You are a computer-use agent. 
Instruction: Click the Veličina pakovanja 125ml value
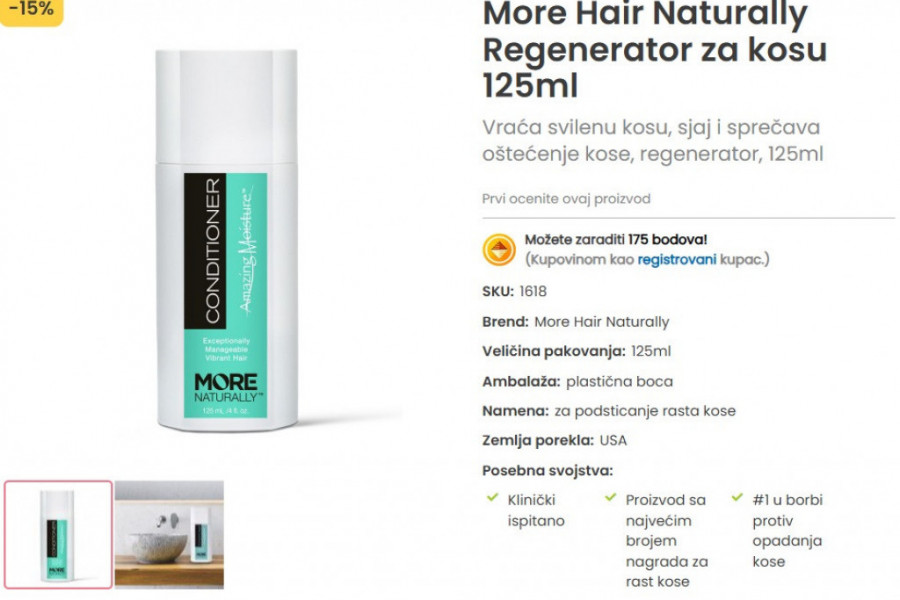coord(651,351)
